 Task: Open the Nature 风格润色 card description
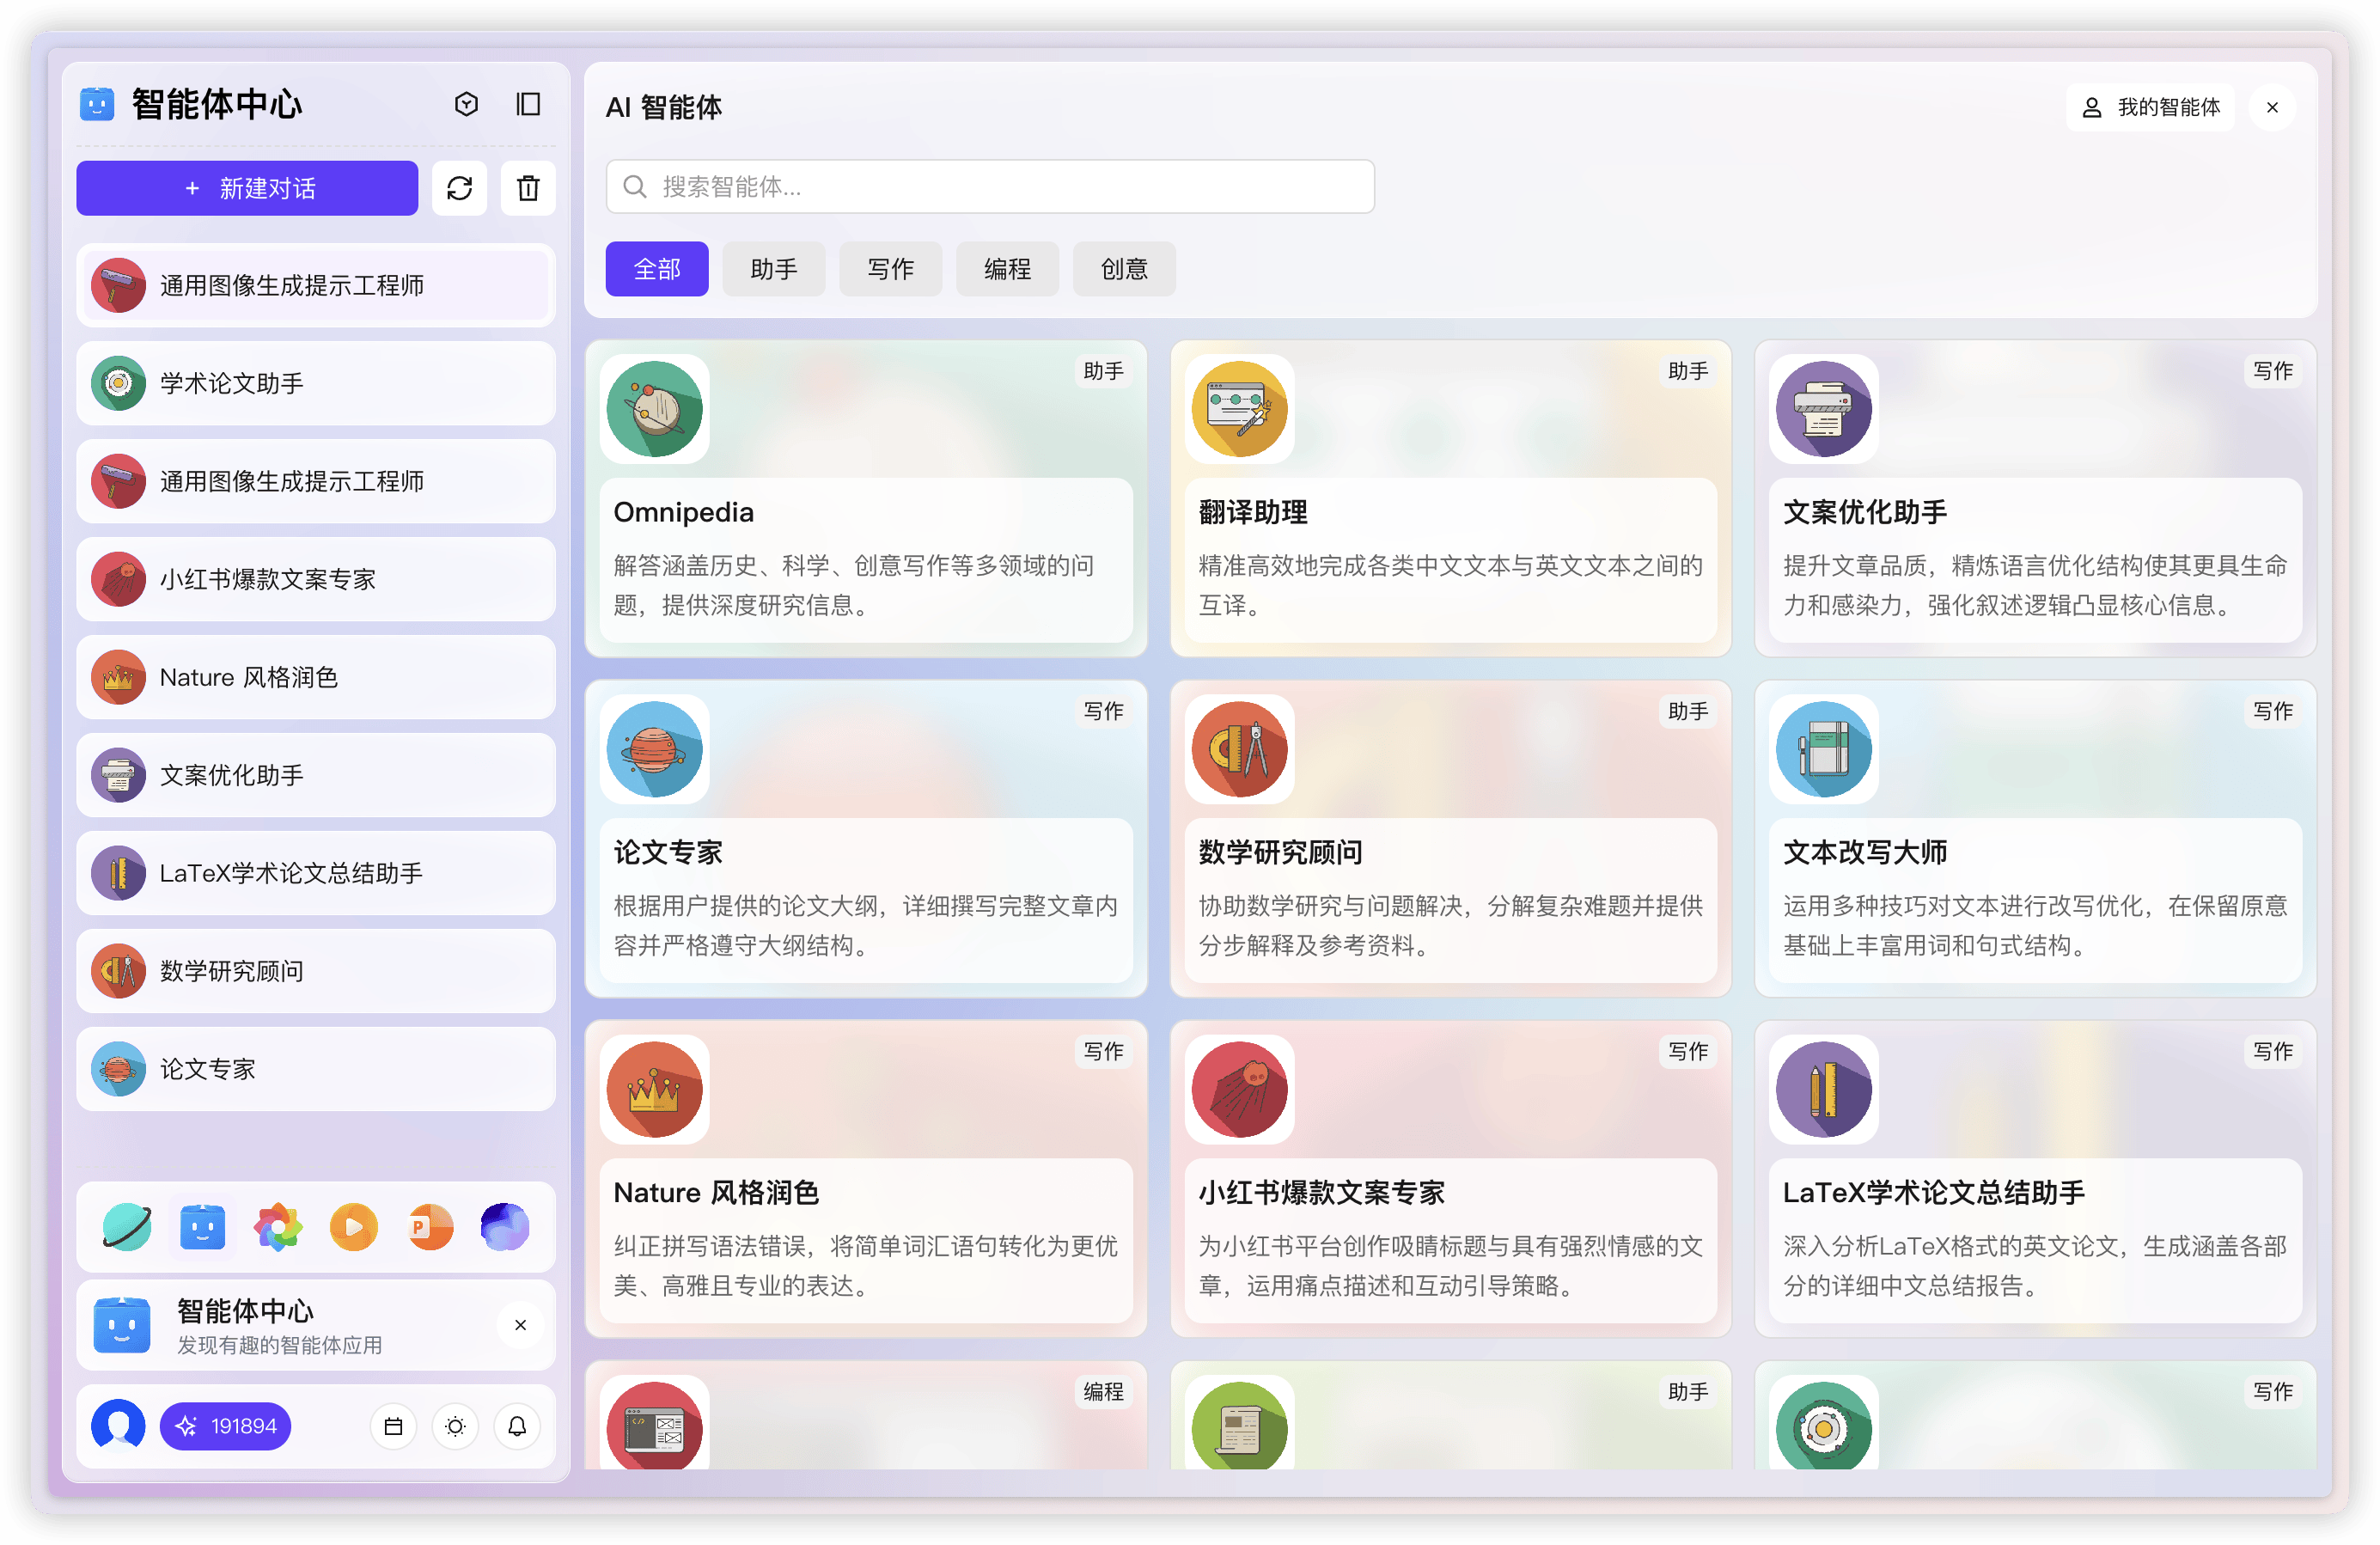click(866, 1265)
